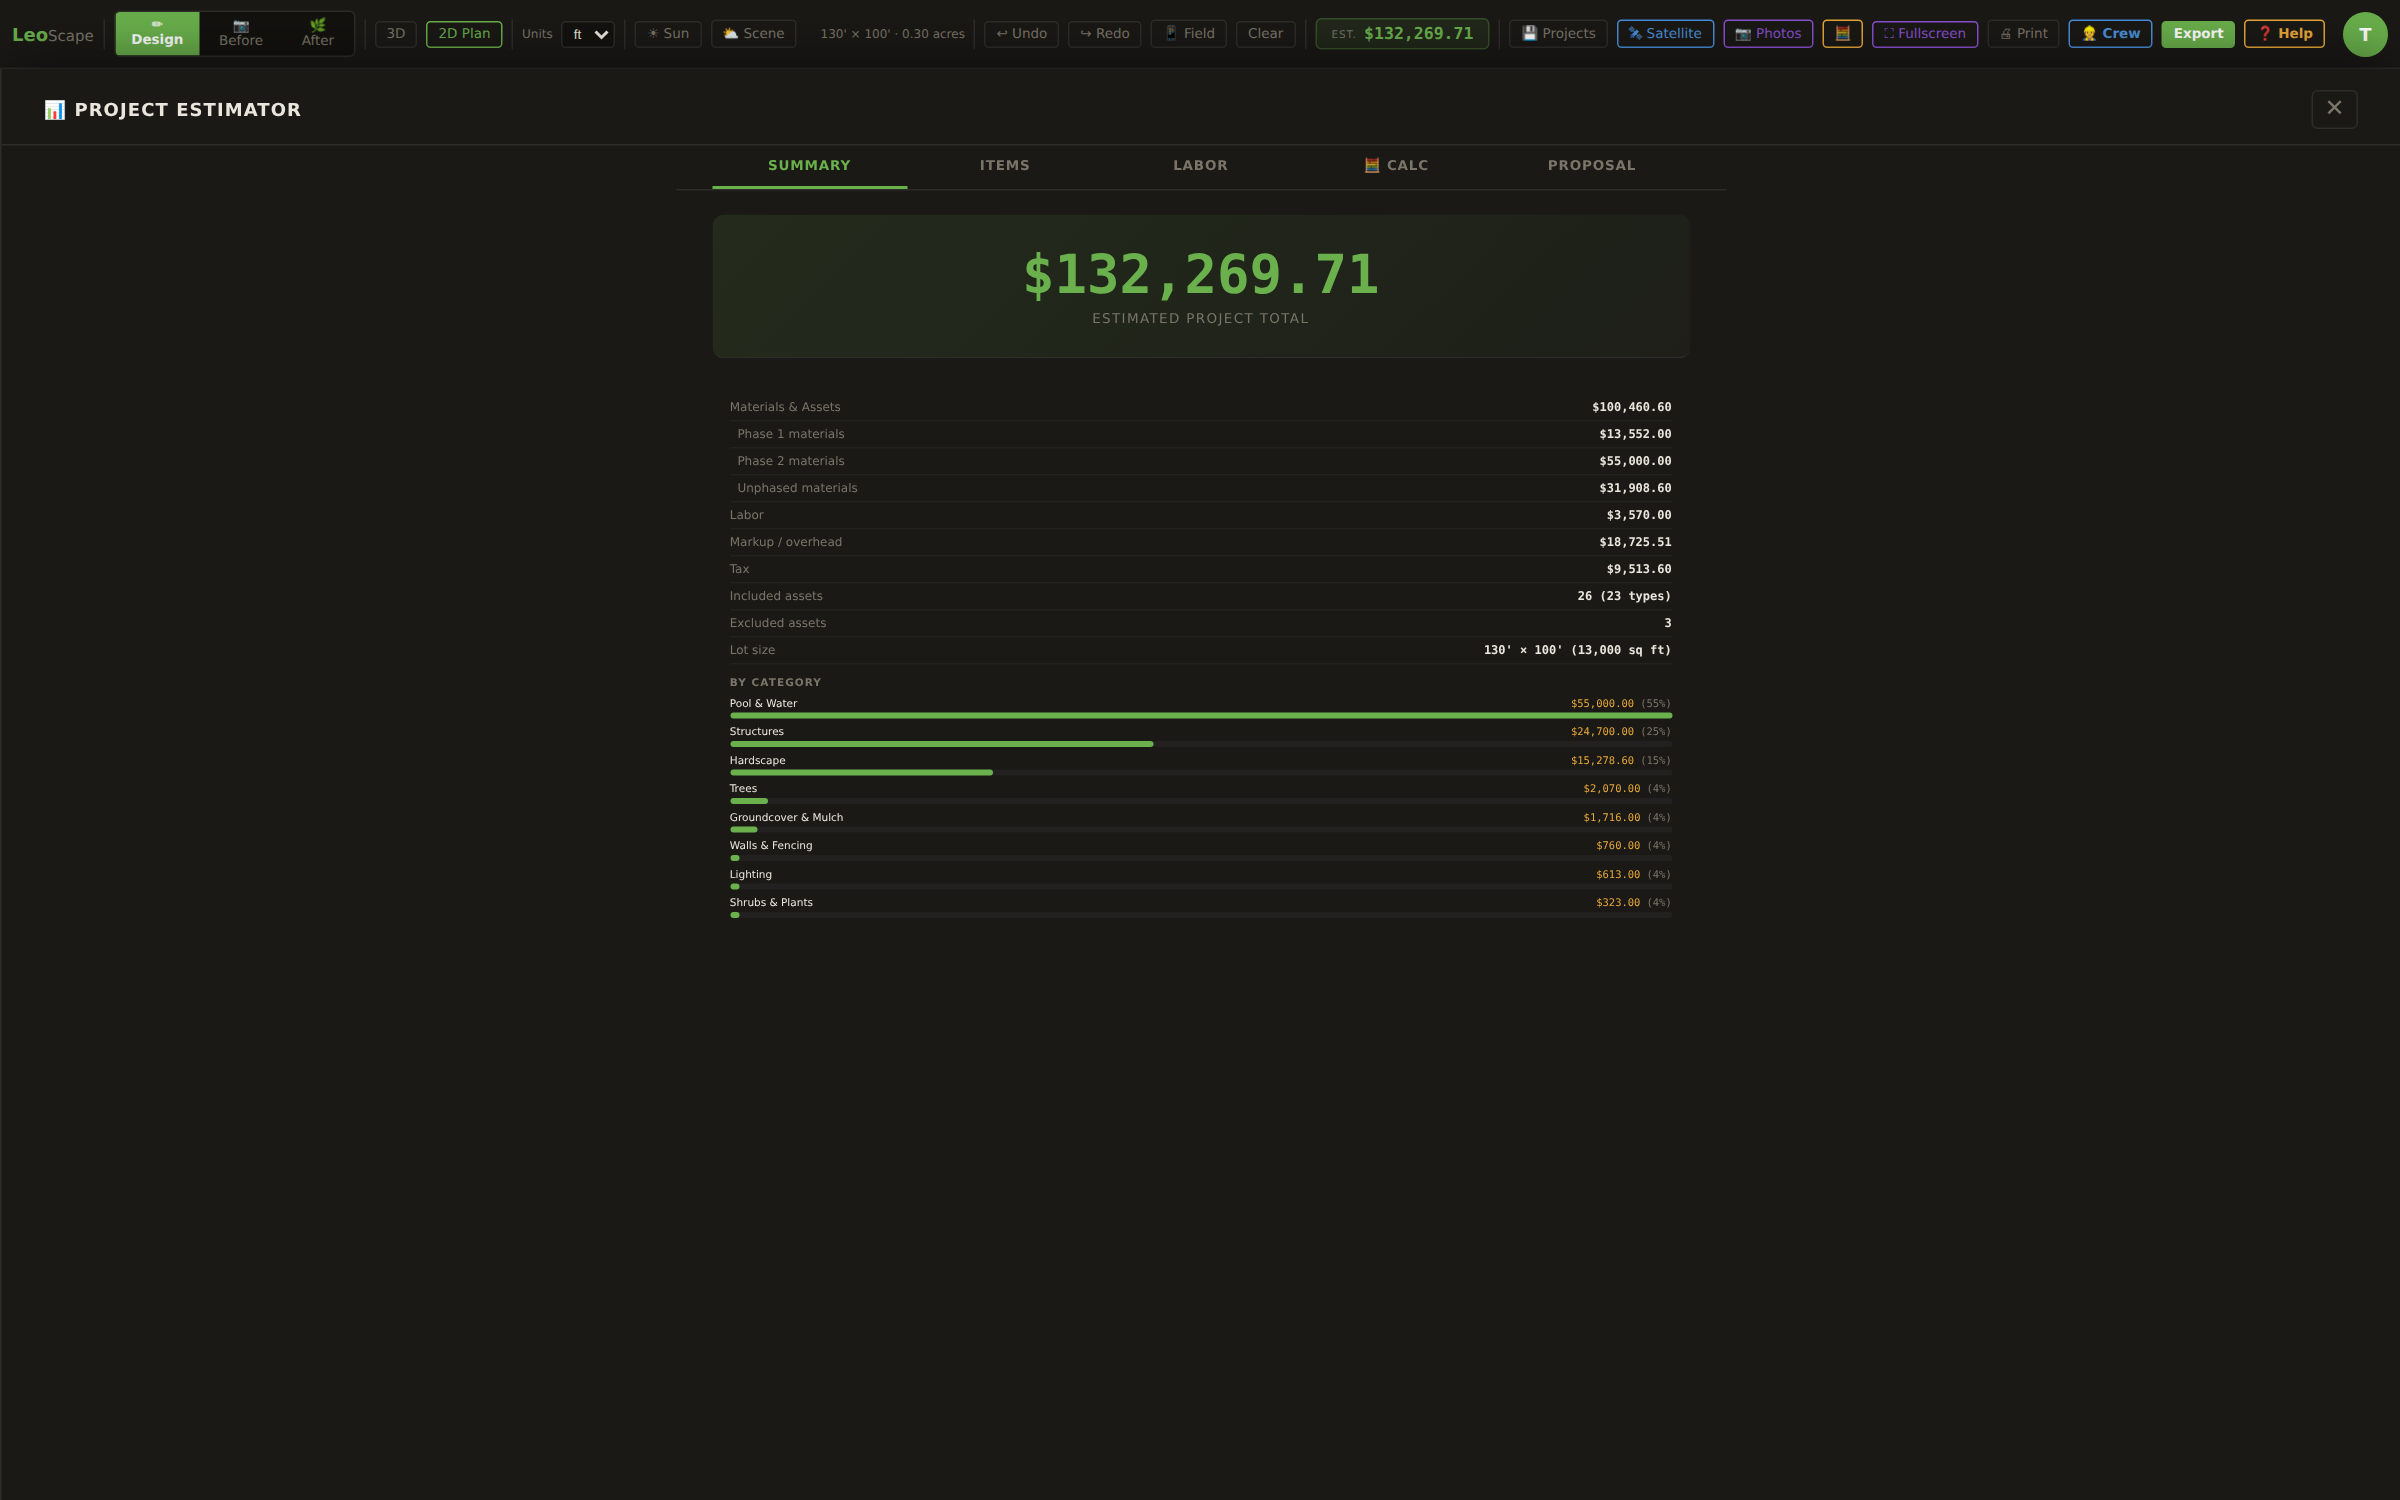Screen dimensions: 2400x1500
Task: Select the Summary tab
Action: click(x=809, y=166)
